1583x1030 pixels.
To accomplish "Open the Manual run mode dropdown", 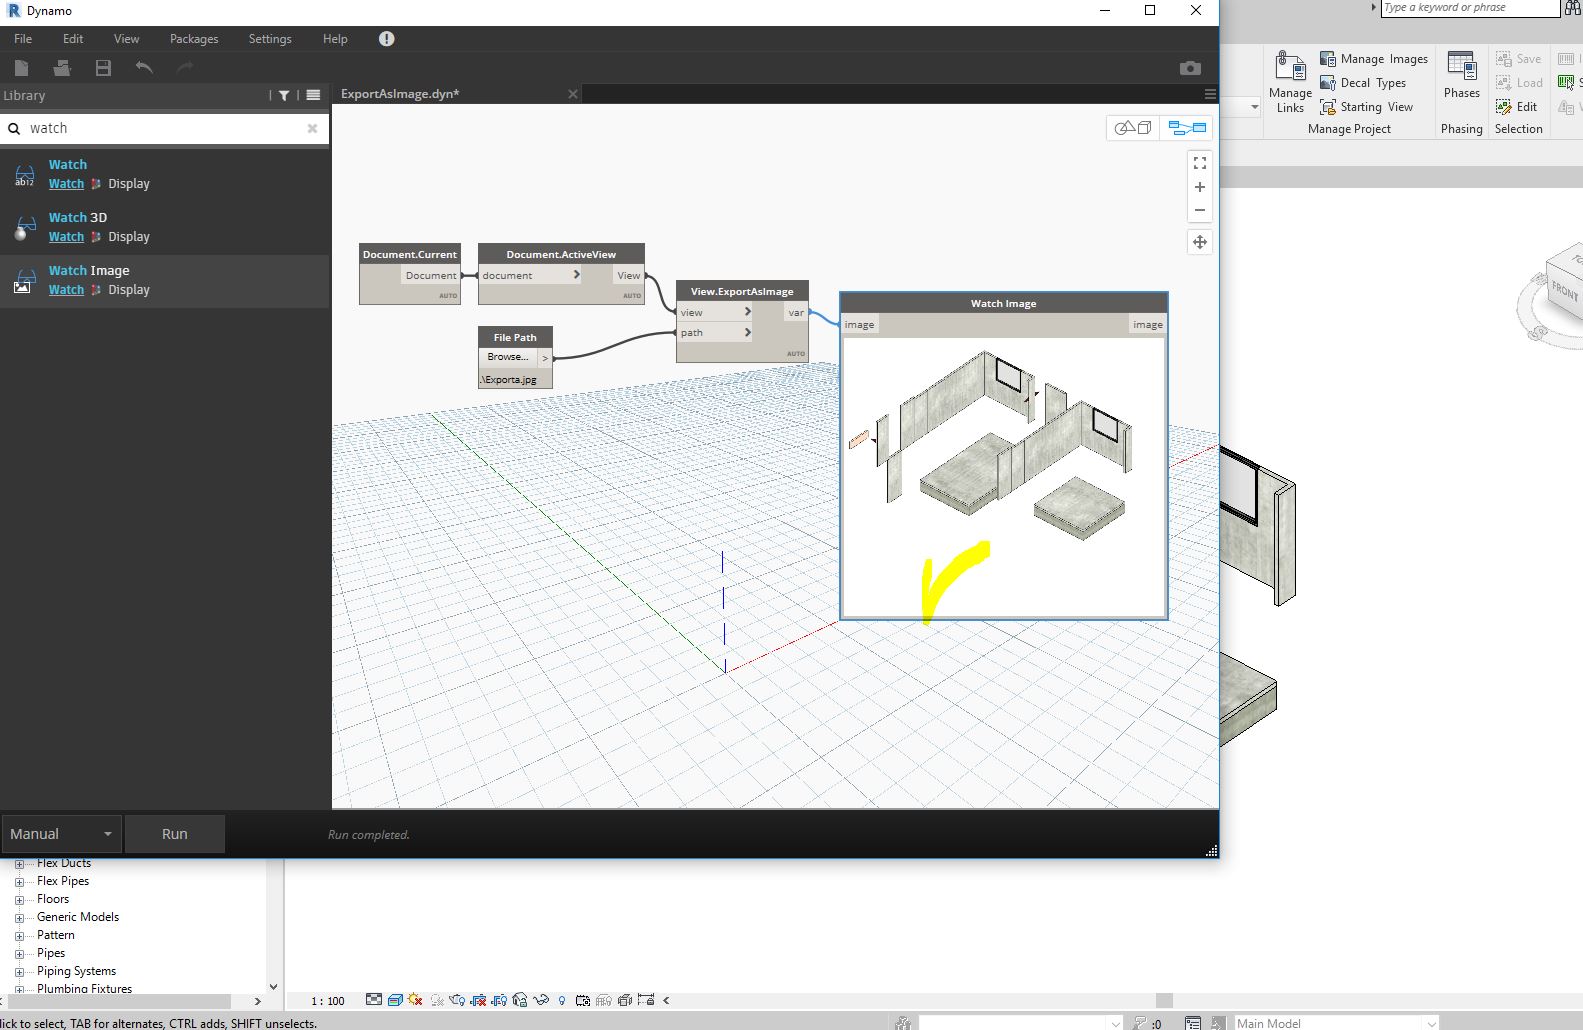I will click(x=61, y=834).
